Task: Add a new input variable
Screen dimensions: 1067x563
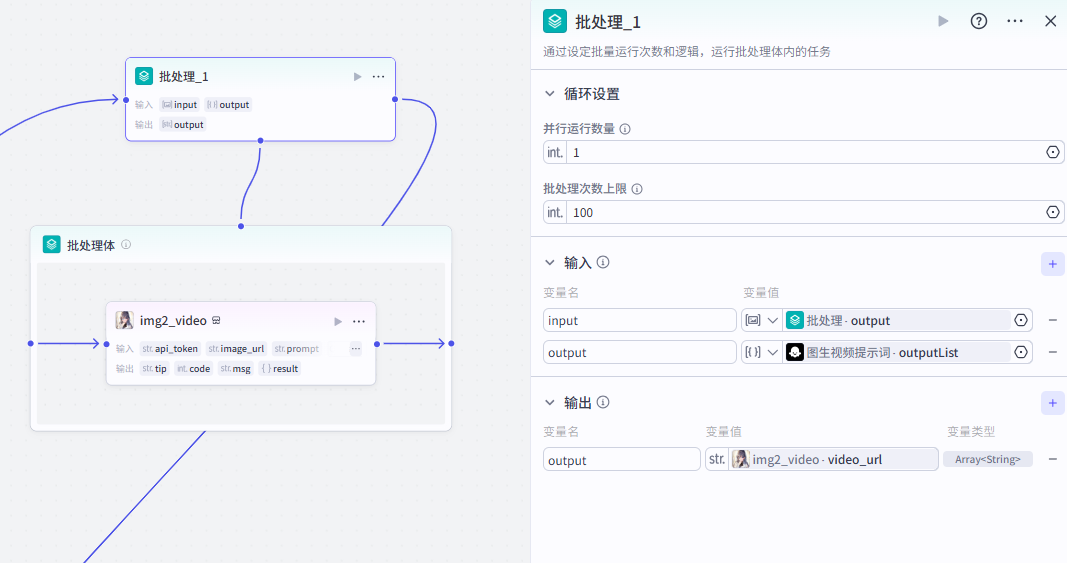Action: coord(1053,263)
